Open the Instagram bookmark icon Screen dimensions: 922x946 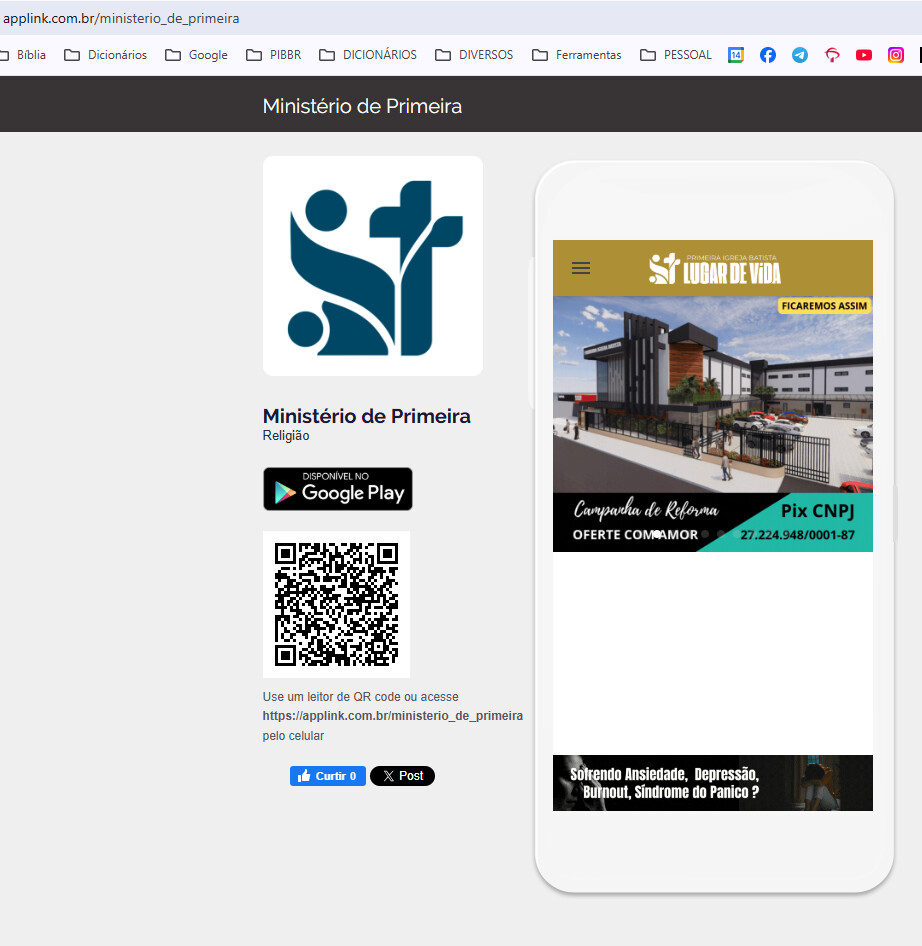pos(895,55)
